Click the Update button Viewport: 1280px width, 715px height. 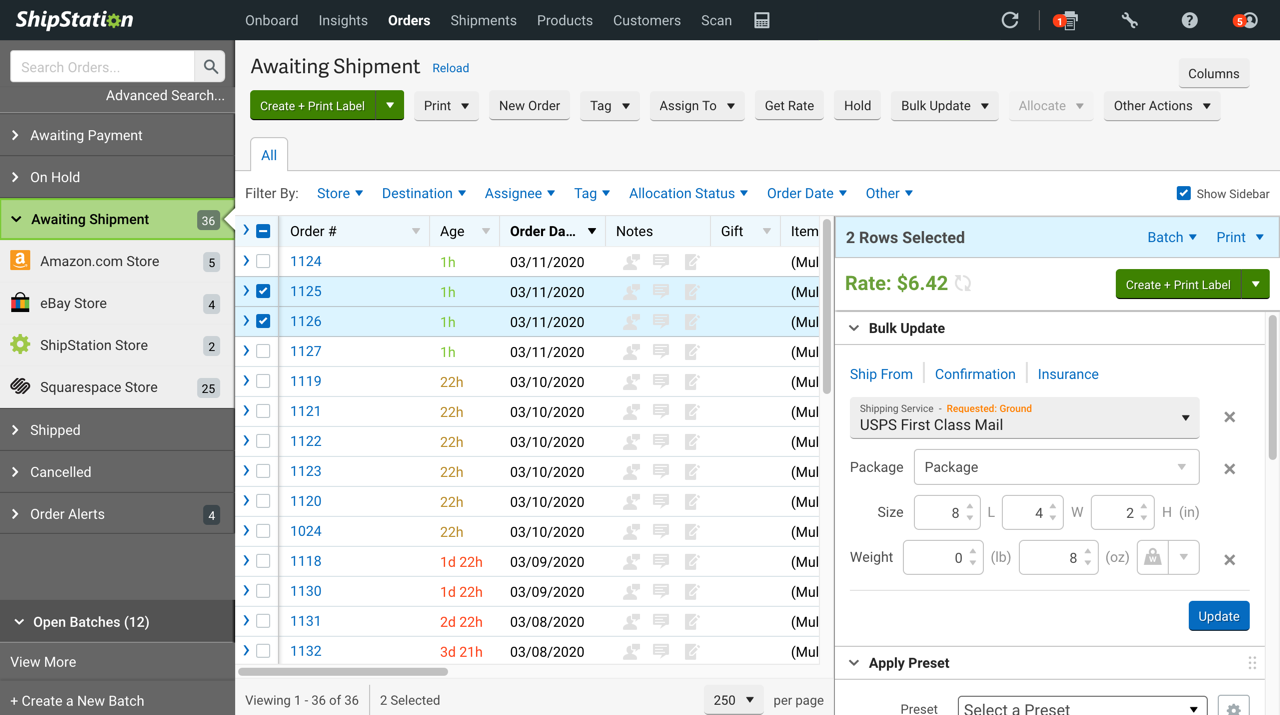point(1219,616)
